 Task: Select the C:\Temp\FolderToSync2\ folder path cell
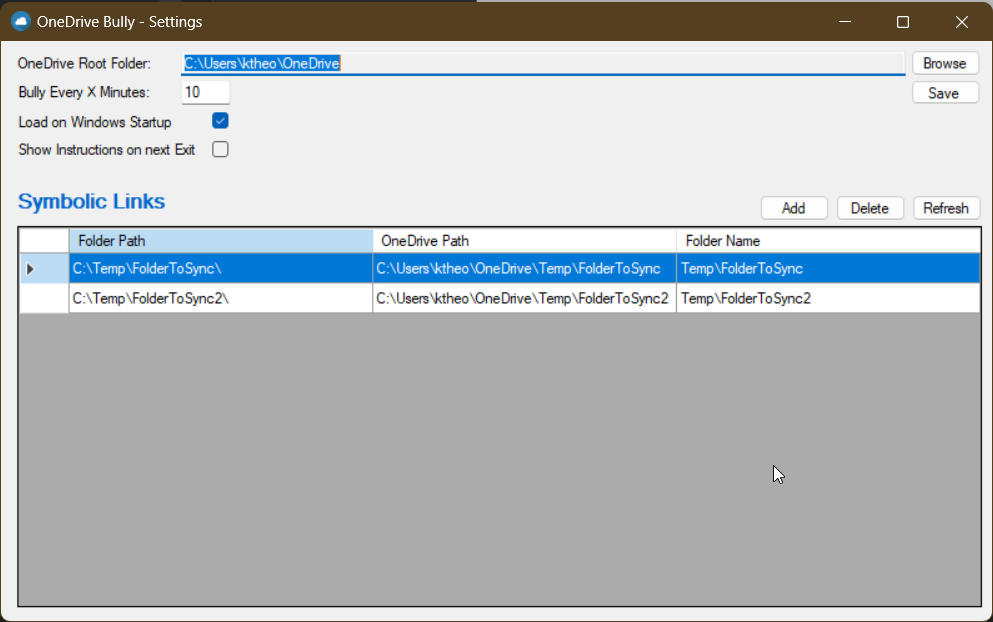click(221, 298)
